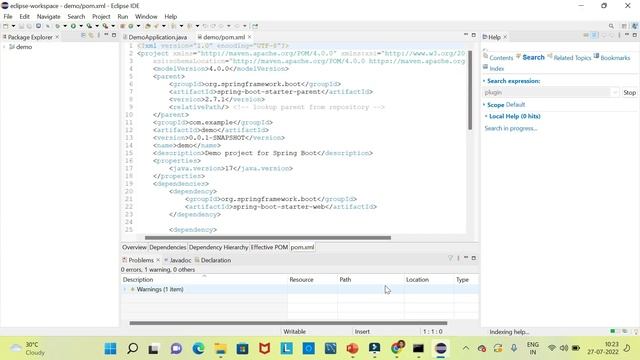This screenshot has height=360, width=640.
Task: Click the filter icon in Problems view
Action: [450, 258]
